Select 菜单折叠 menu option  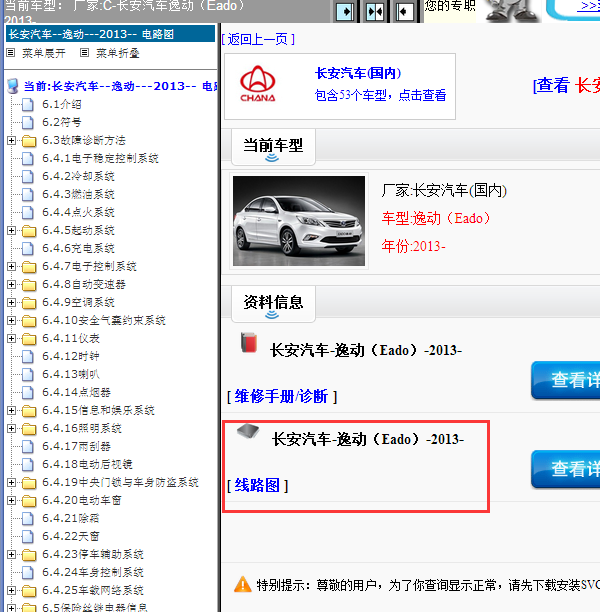pyautogui.click(x=118, y=53)
